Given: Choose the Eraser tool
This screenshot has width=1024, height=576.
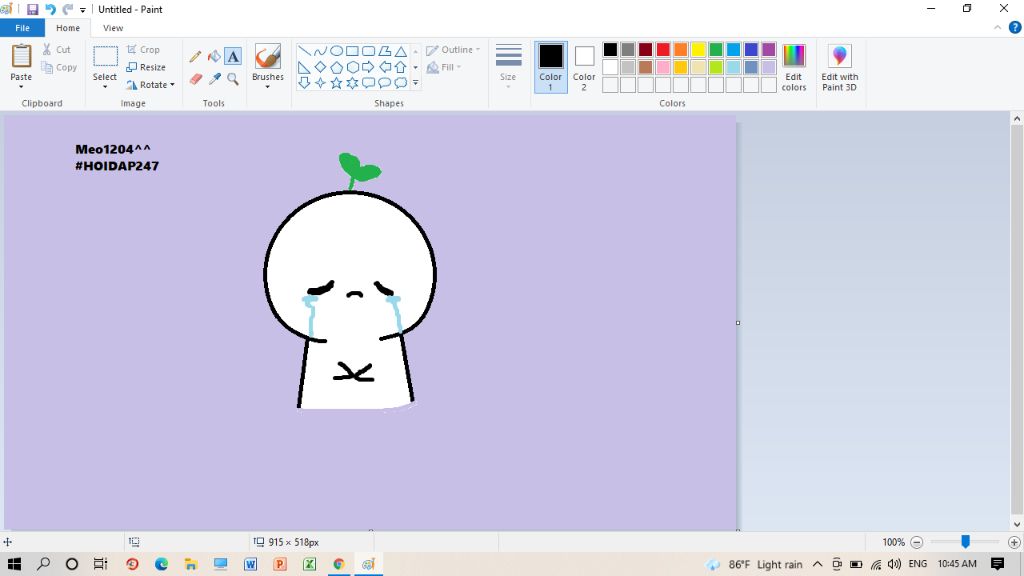Looking at the screenshot, I should [x=195, y=79].
